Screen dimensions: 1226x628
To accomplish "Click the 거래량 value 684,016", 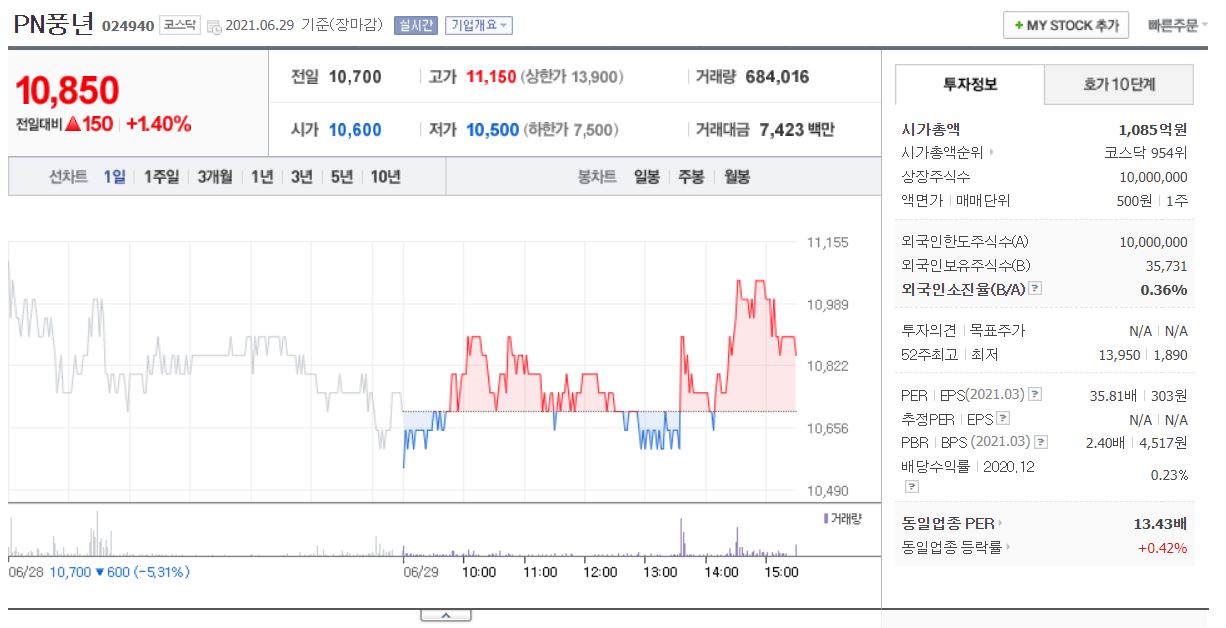I will (x=777, y=77).
